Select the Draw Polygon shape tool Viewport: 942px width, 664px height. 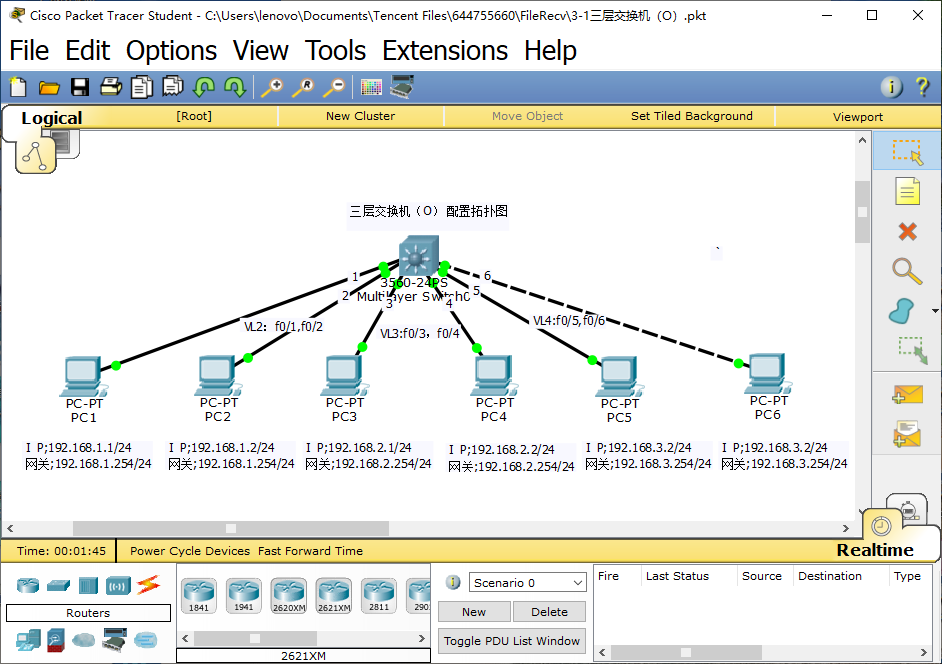(x=901, y=311)
